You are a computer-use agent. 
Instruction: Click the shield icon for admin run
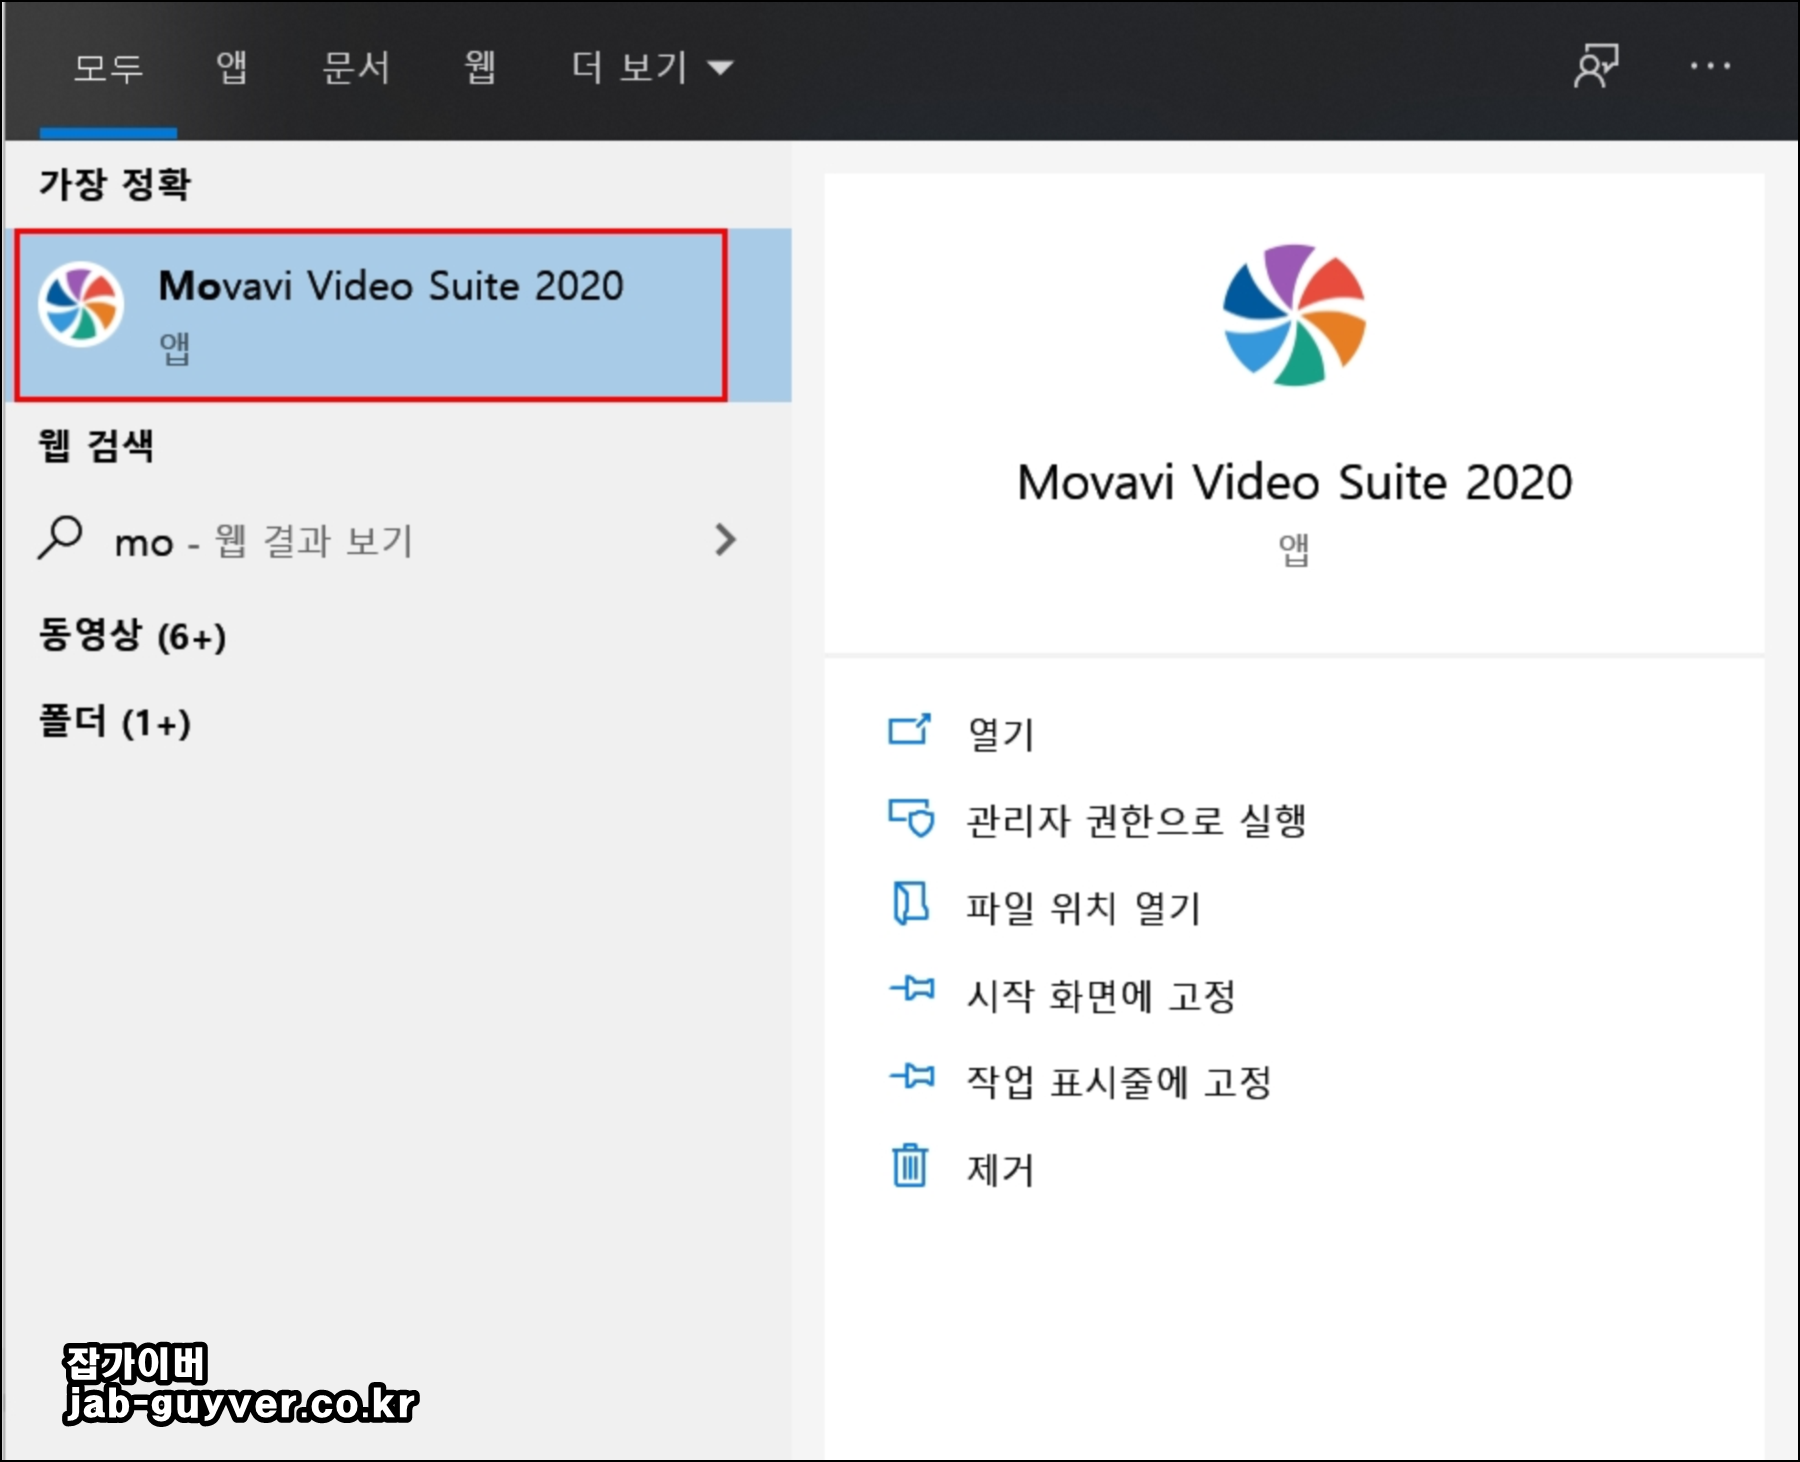coord(911,818)
